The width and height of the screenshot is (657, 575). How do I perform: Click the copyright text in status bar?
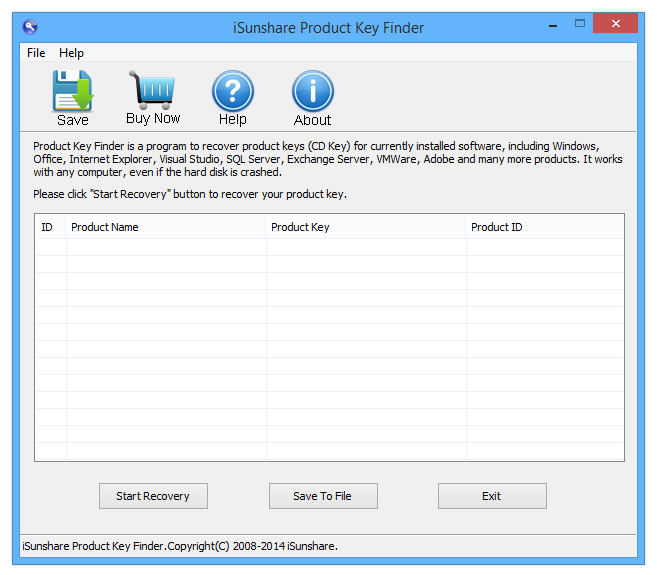[x=180, y=546]
